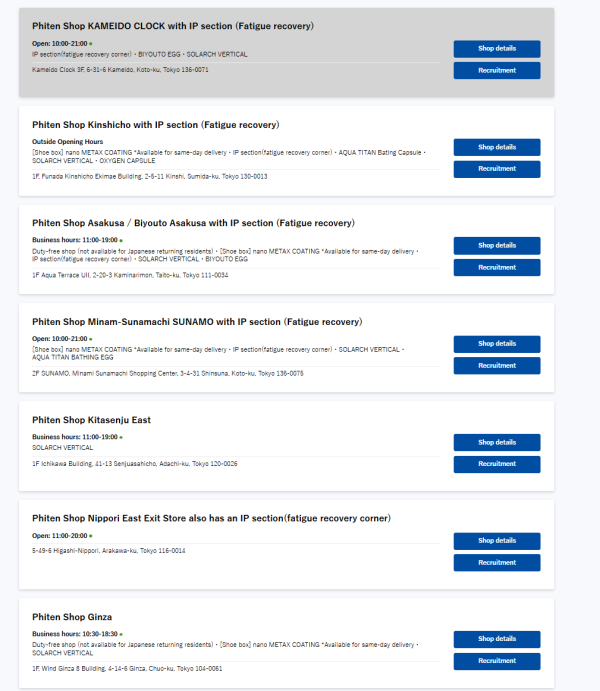
Task: Select the Phiten Shop KAMEIDO CLOCK card title
Action: (172, 26)
